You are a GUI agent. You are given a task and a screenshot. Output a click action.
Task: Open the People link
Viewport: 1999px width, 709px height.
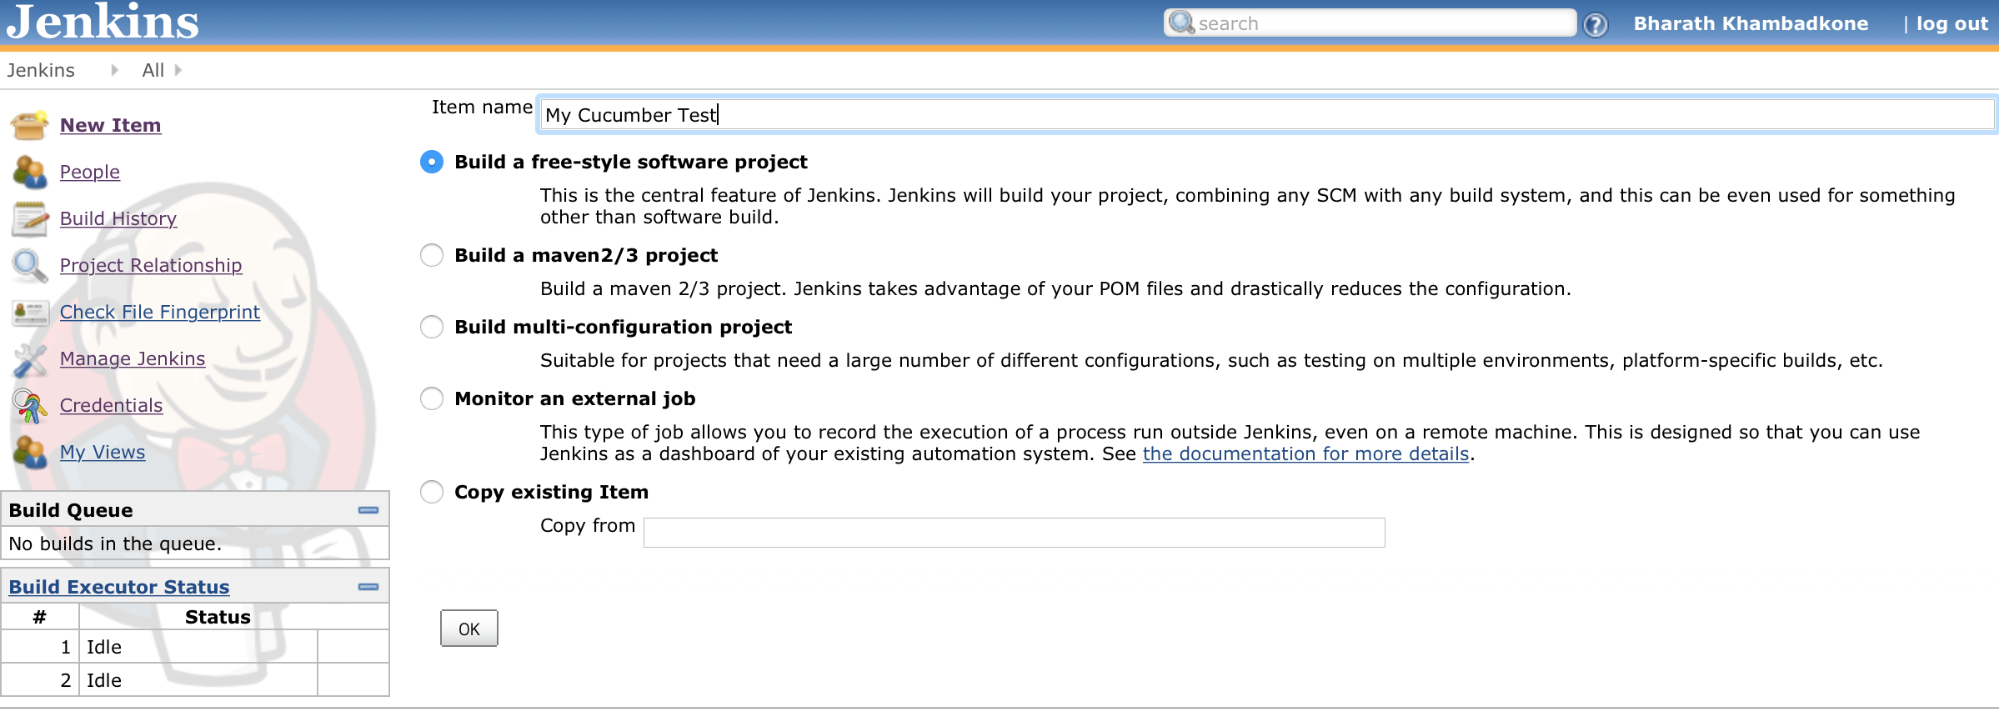click(x=90, y=172)
